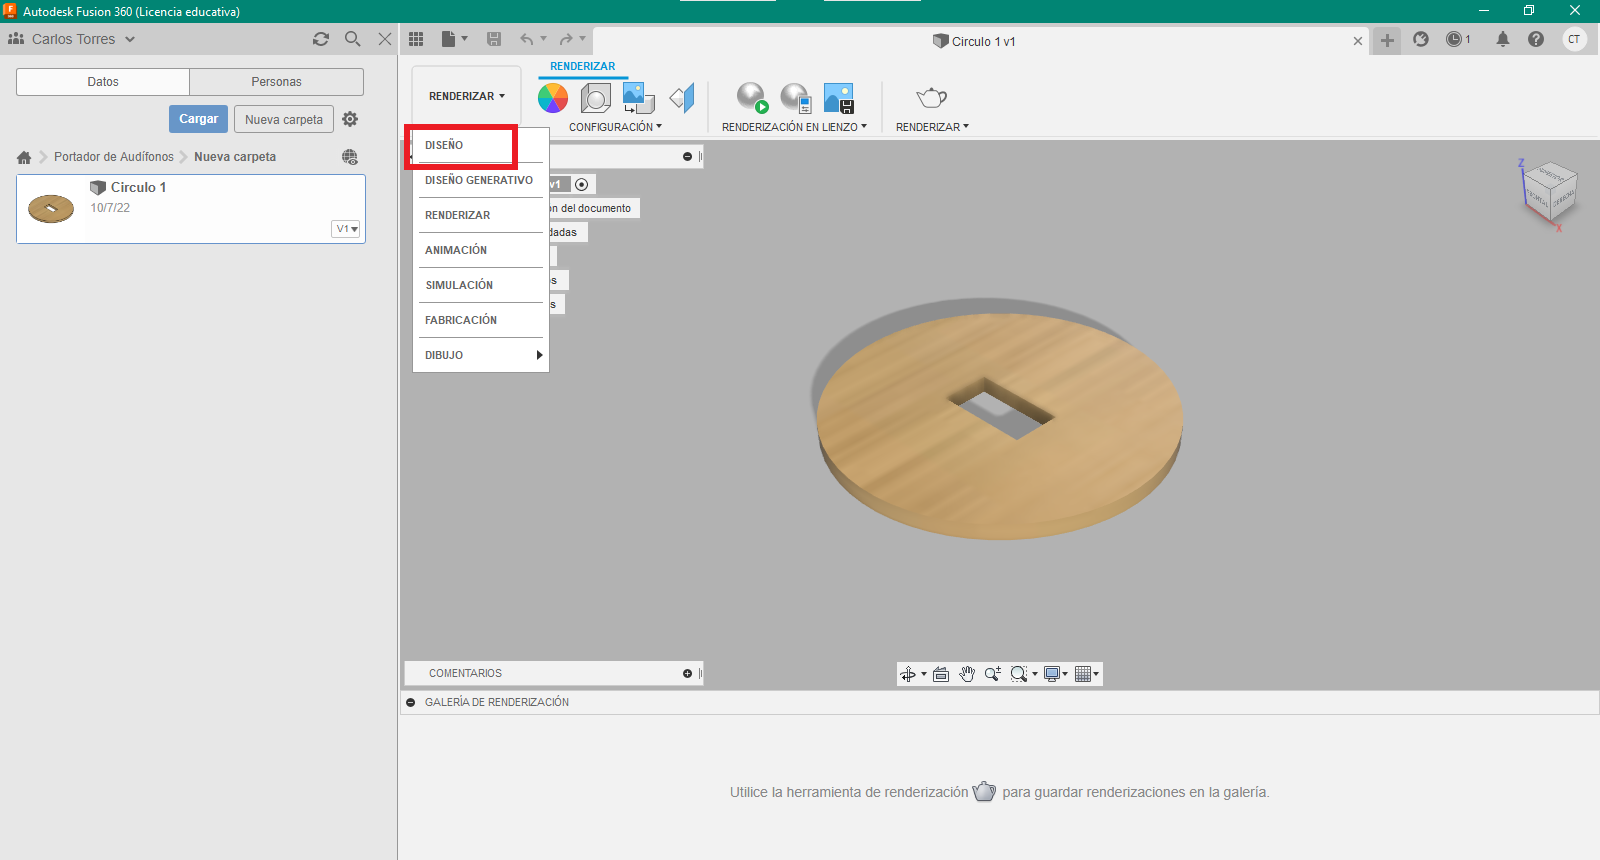Select DISEÑO GENERATIVO workspace
Viewport: 1600px width, 860px height.
click(481, 180)
